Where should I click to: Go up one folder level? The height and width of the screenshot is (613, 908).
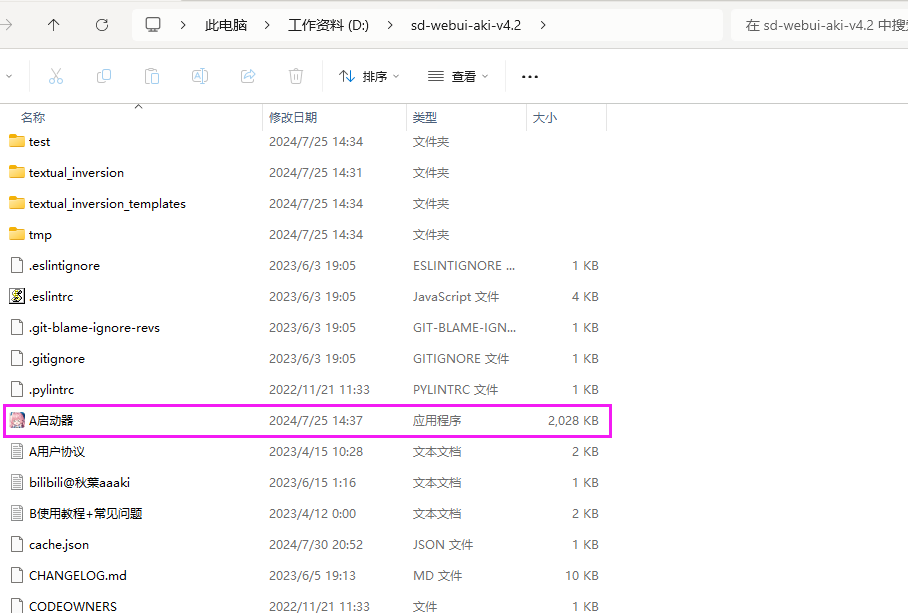(x=54, y=25)
